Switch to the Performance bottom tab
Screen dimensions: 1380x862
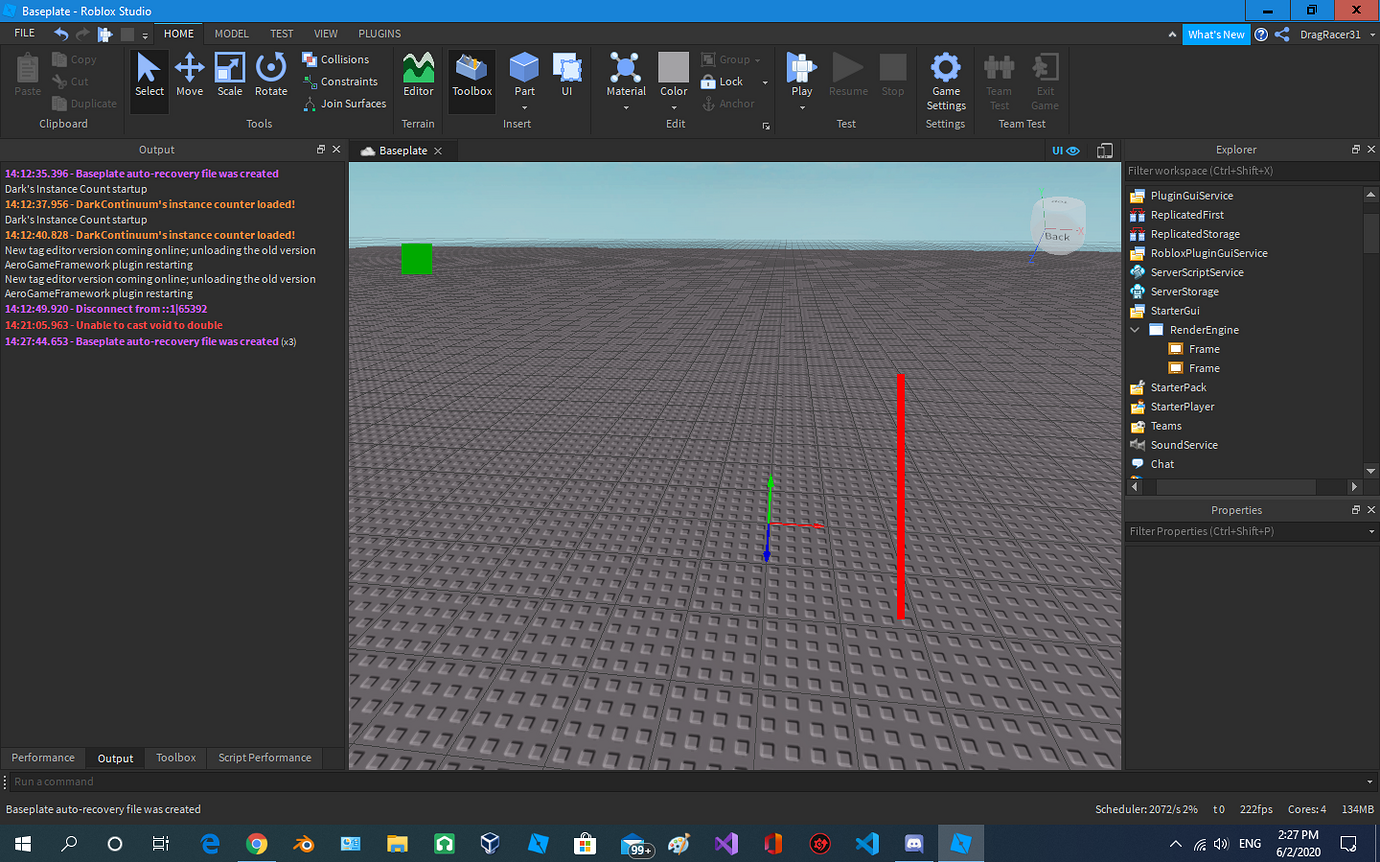pyautogui.click(x=43, y=758)
